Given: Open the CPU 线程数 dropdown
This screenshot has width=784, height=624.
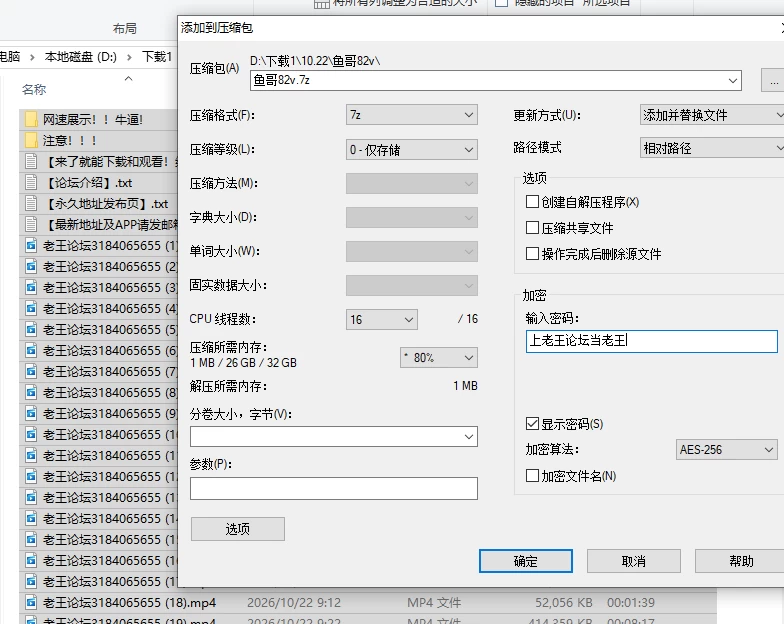Looking at the screenshot, I should coord(382,320).
